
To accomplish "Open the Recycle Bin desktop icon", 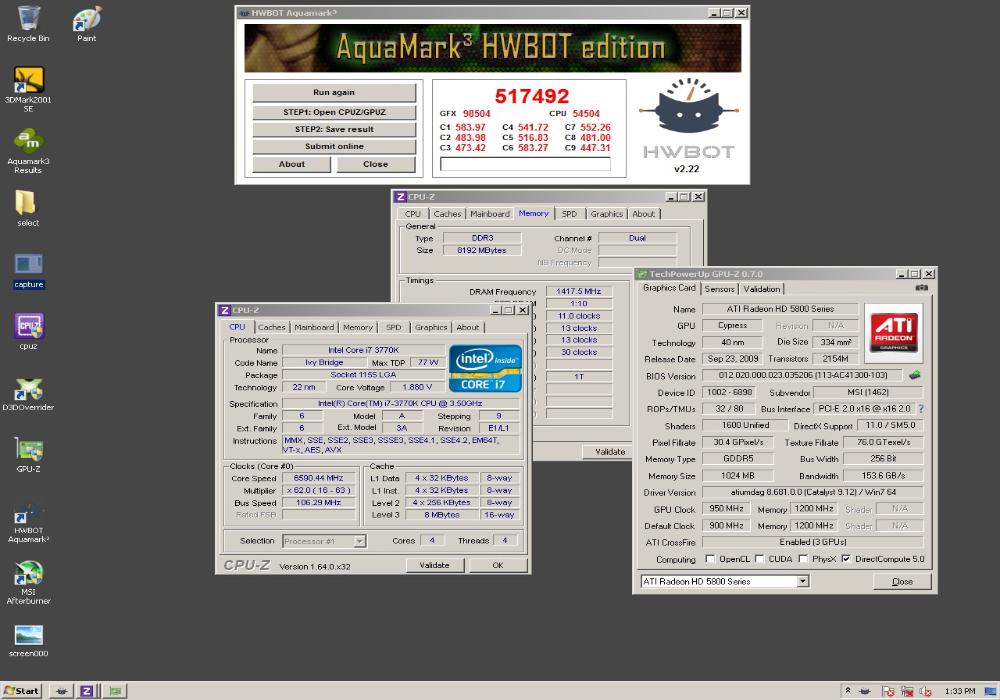I will coord(28,24).
